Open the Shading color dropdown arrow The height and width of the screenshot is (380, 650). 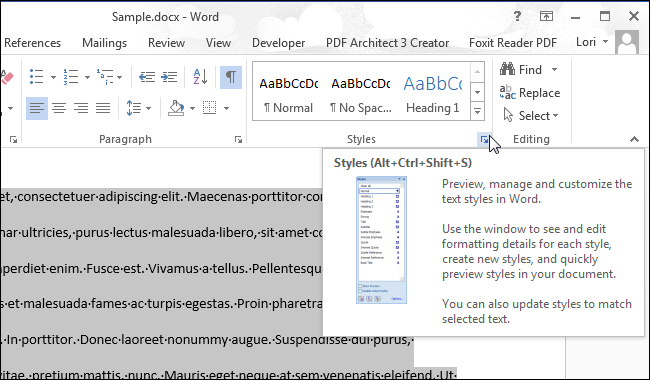coord(192,109)
